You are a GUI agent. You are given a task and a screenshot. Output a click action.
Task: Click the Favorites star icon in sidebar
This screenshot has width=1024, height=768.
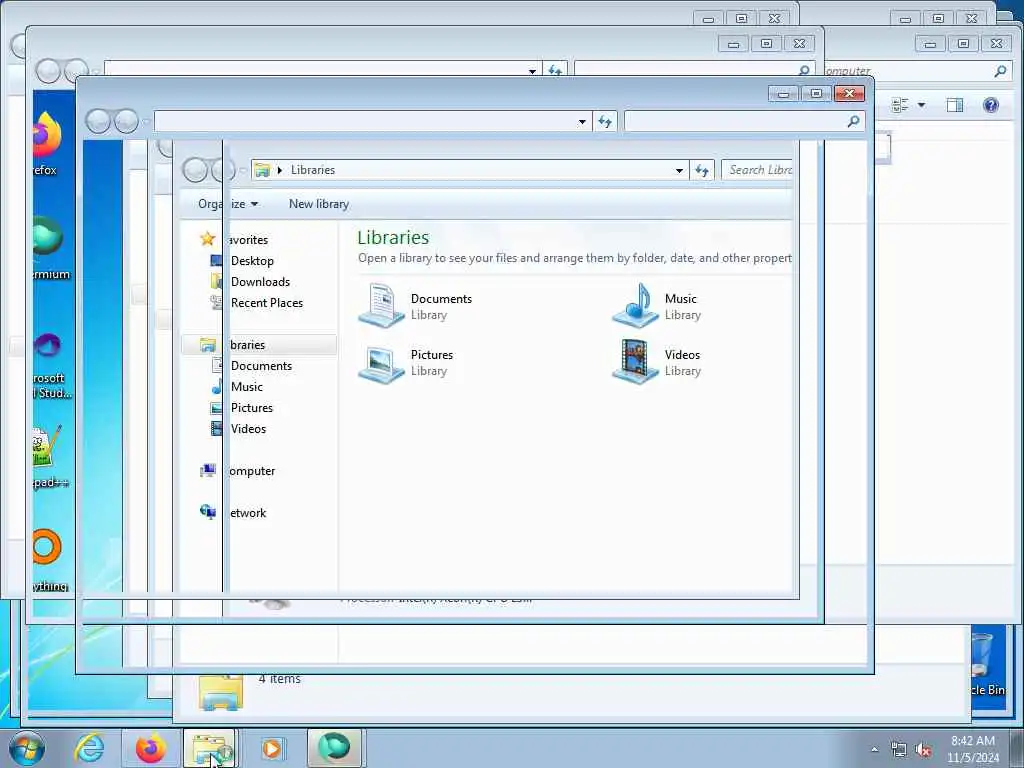point(208,239)
